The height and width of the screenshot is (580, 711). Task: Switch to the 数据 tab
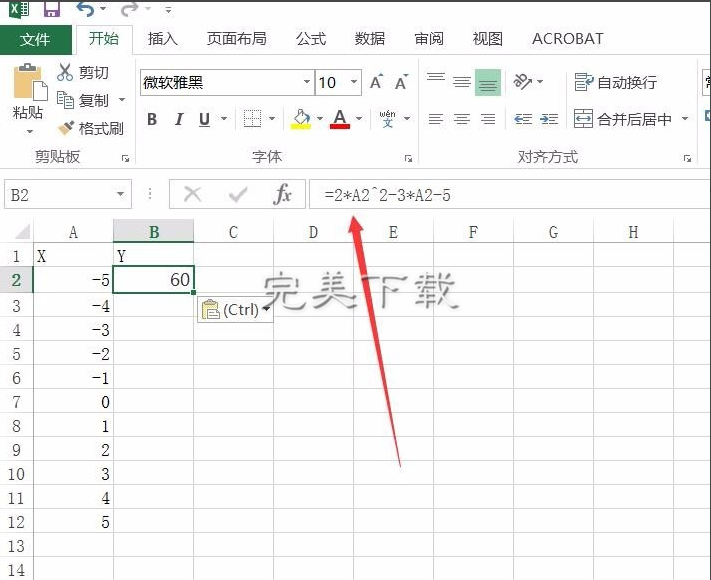tap(370, 39)
